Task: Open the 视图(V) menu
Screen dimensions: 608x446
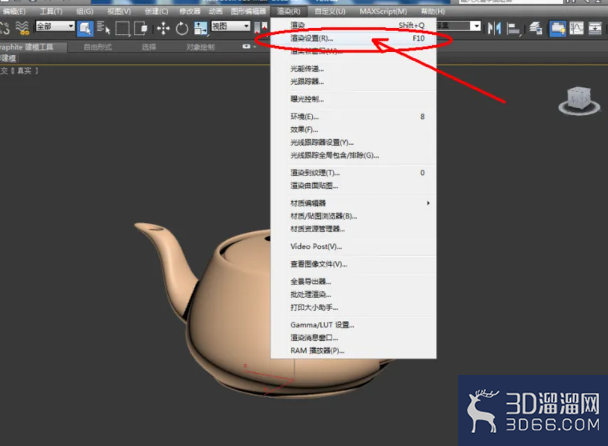Action: point(119,11)
